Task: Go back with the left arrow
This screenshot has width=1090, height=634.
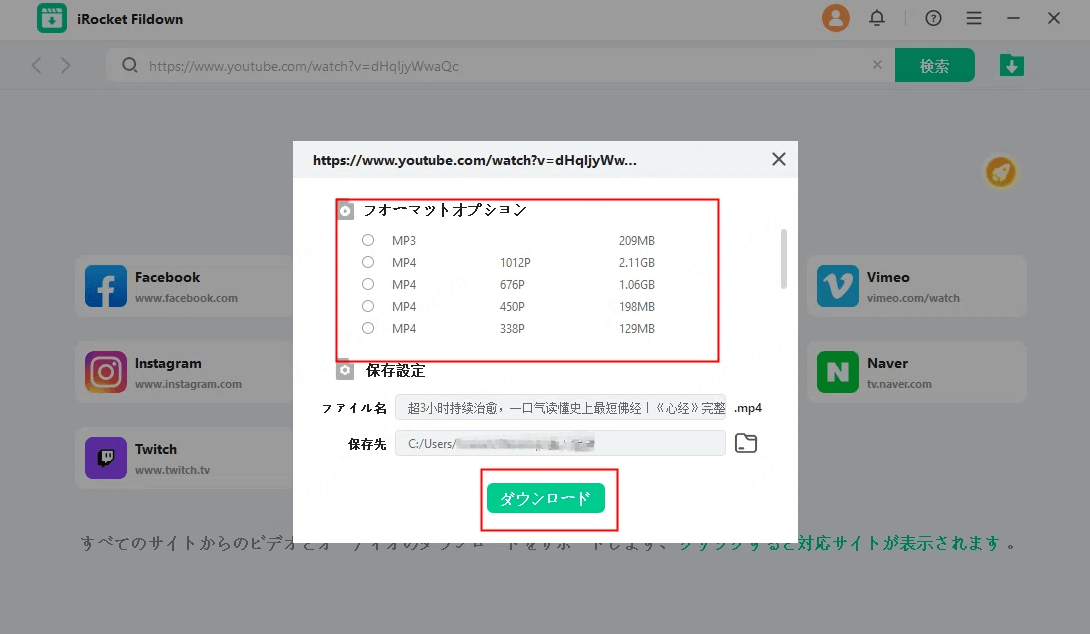Action: 36,65
